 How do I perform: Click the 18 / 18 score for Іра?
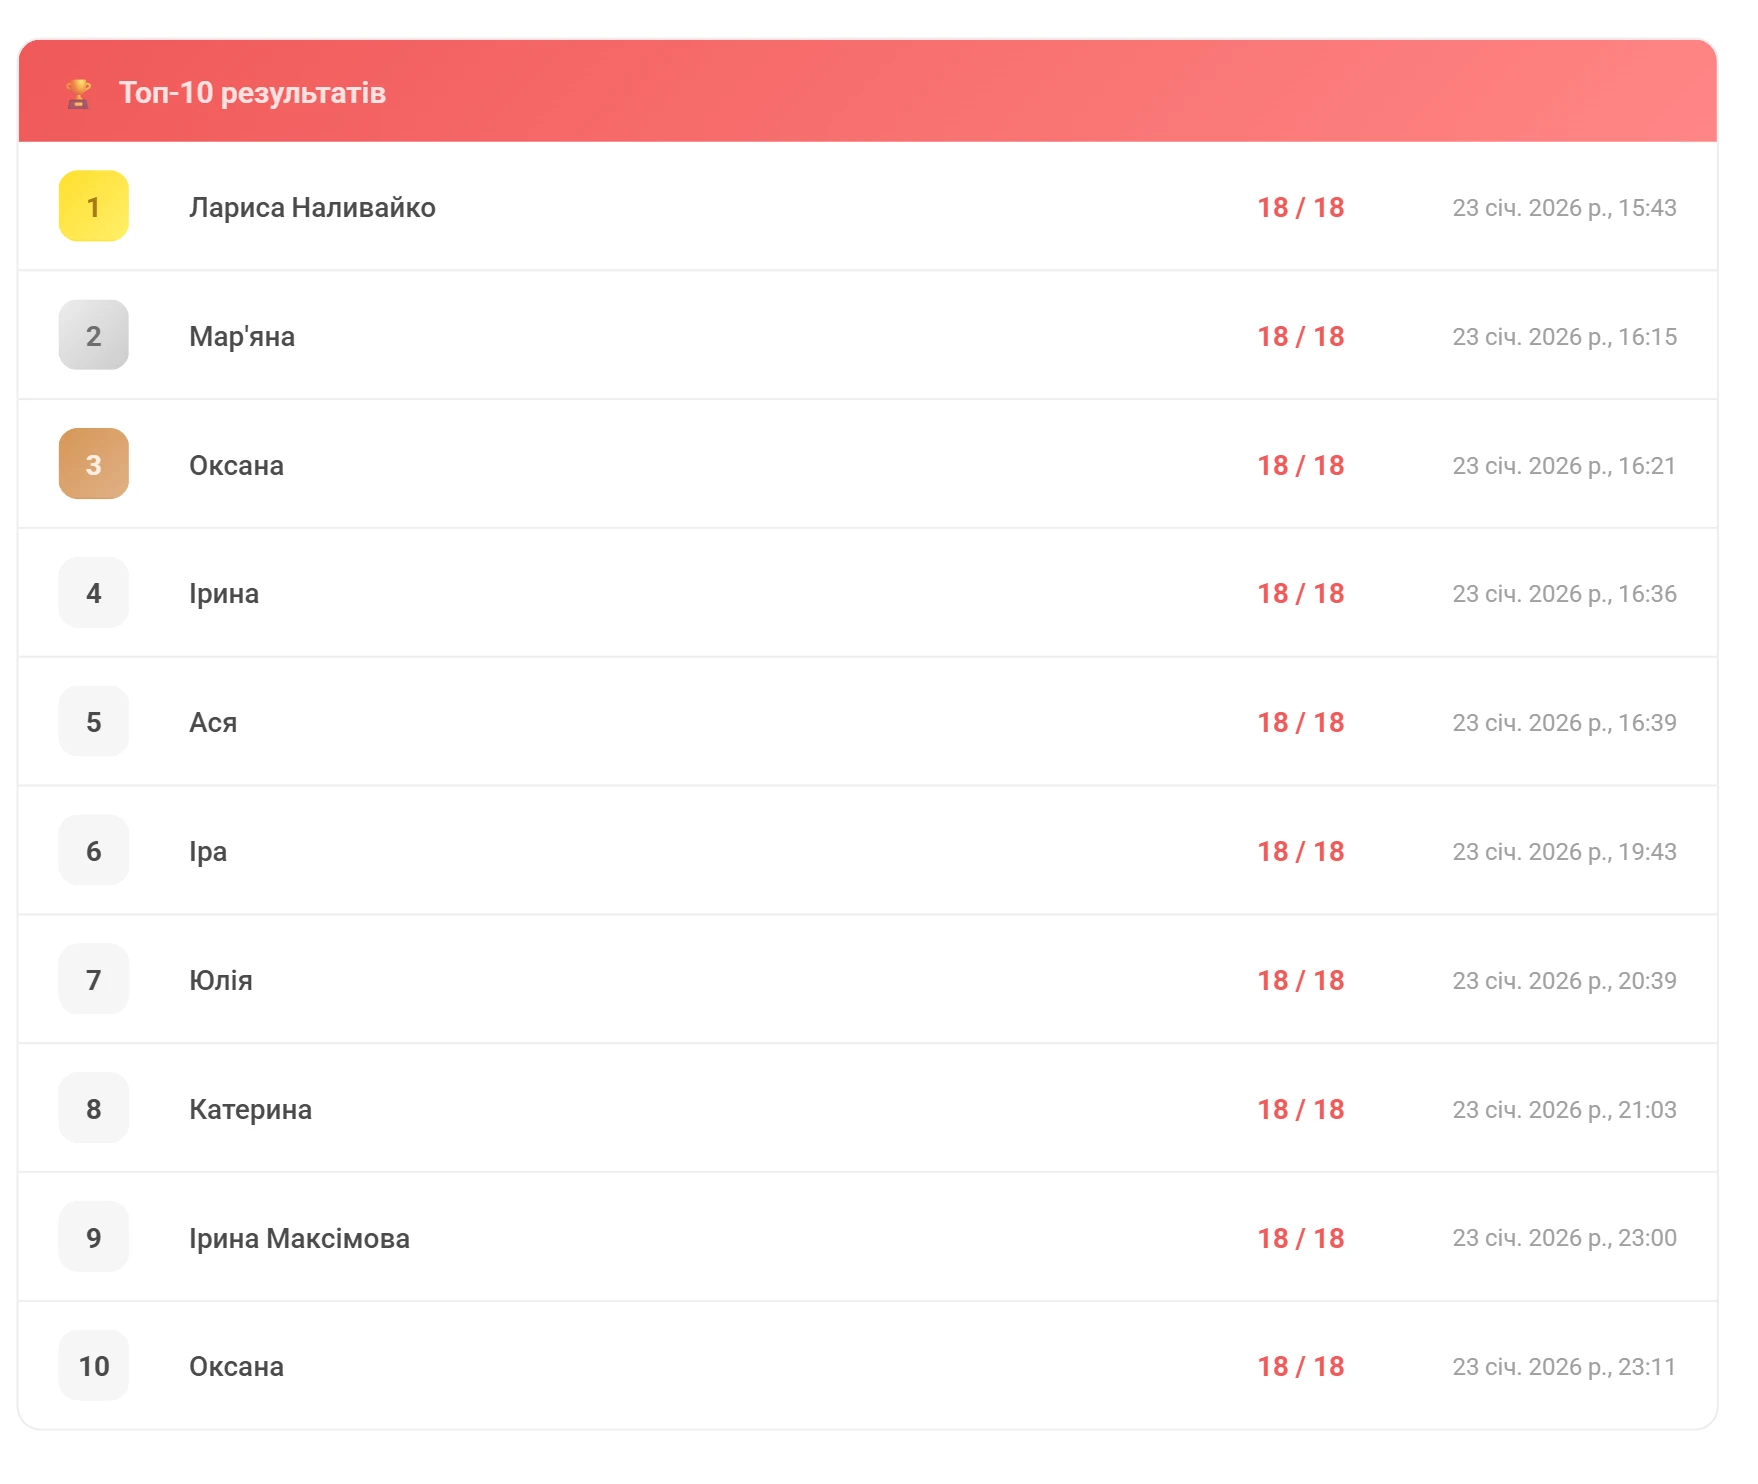click(1300, 851)
